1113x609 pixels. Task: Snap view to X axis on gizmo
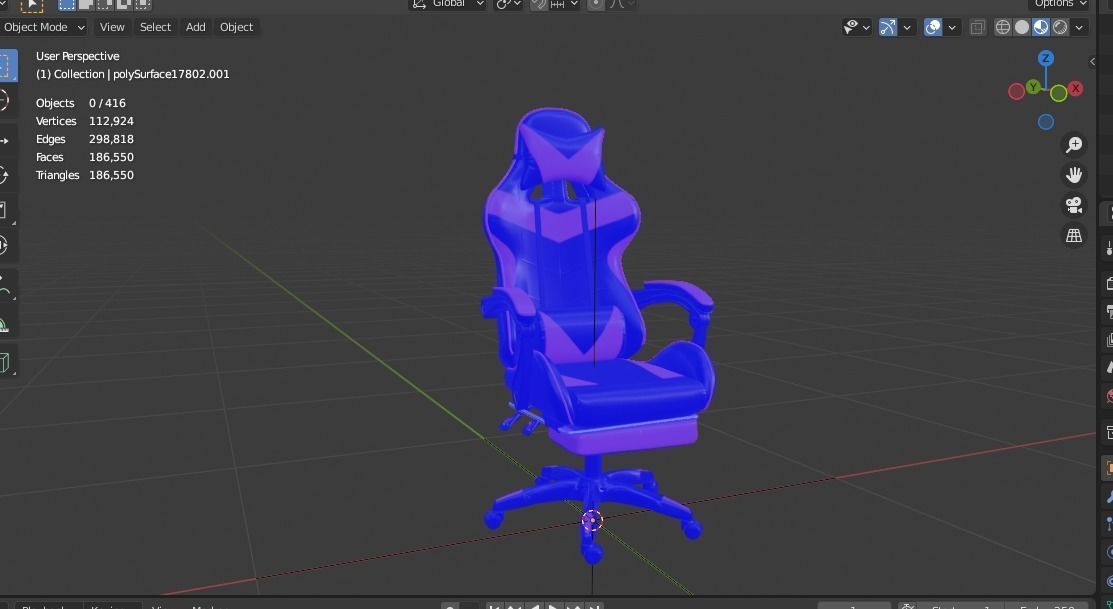[1076, 88]
